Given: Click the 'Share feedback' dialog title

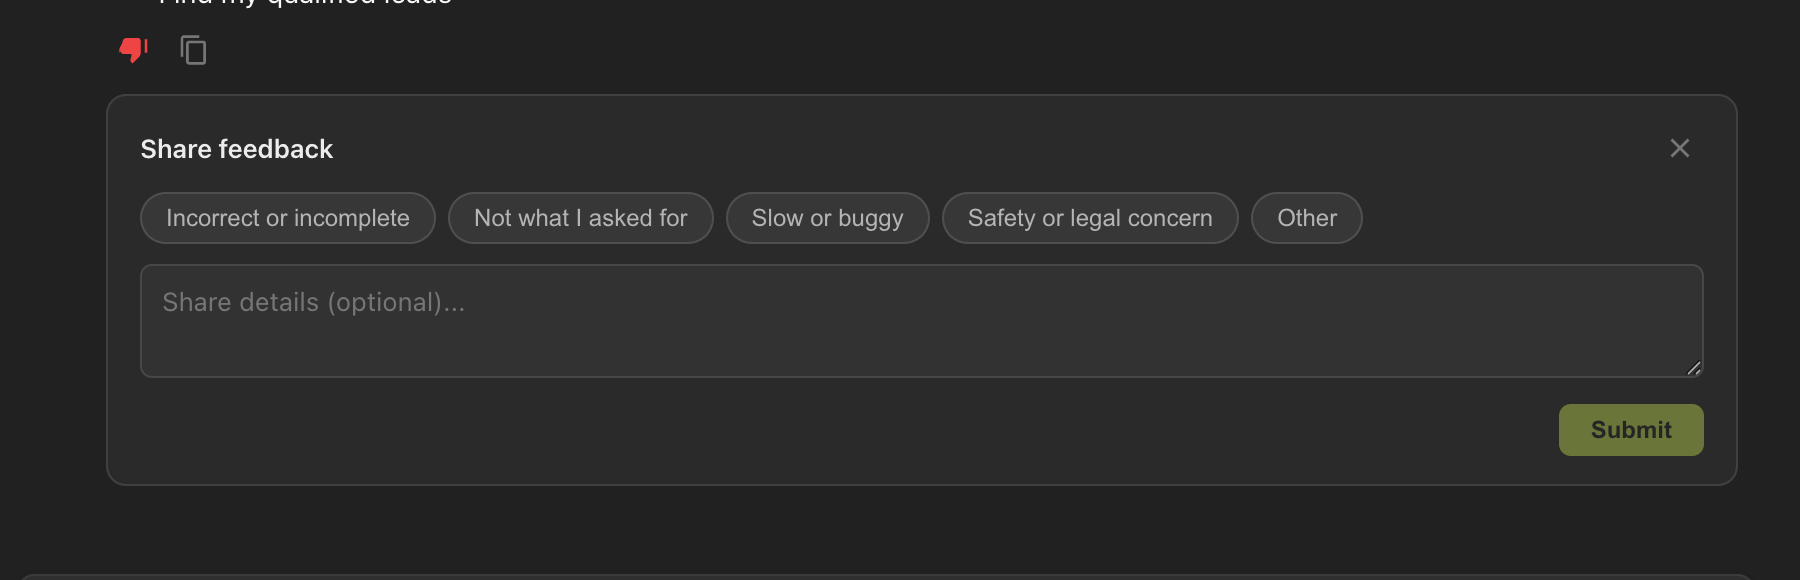Looking at the screenshot, I should click(236, 148).
